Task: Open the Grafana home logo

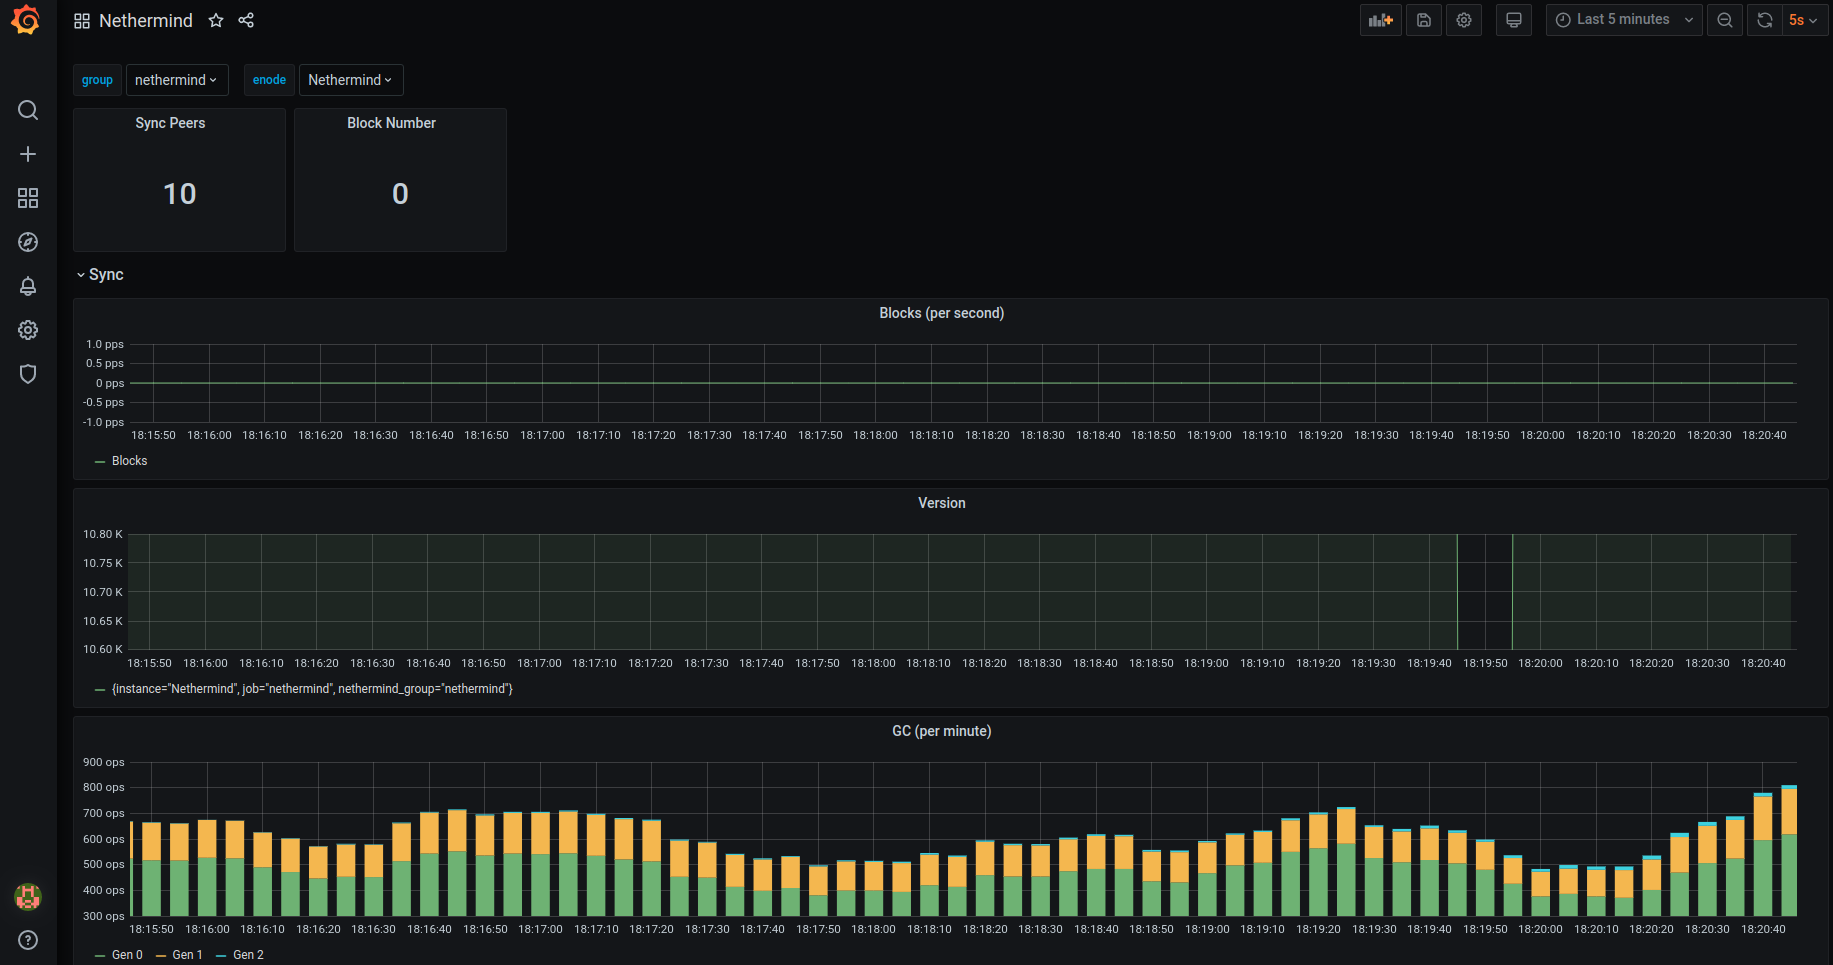Action: click(x=26, y=20)
